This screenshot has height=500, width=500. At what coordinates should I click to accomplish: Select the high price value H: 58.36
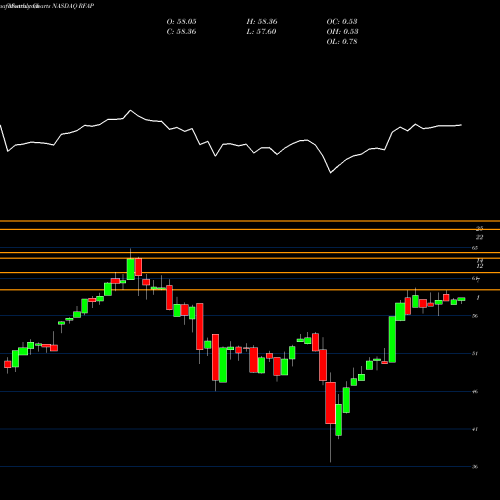click(x=262, y=22)
